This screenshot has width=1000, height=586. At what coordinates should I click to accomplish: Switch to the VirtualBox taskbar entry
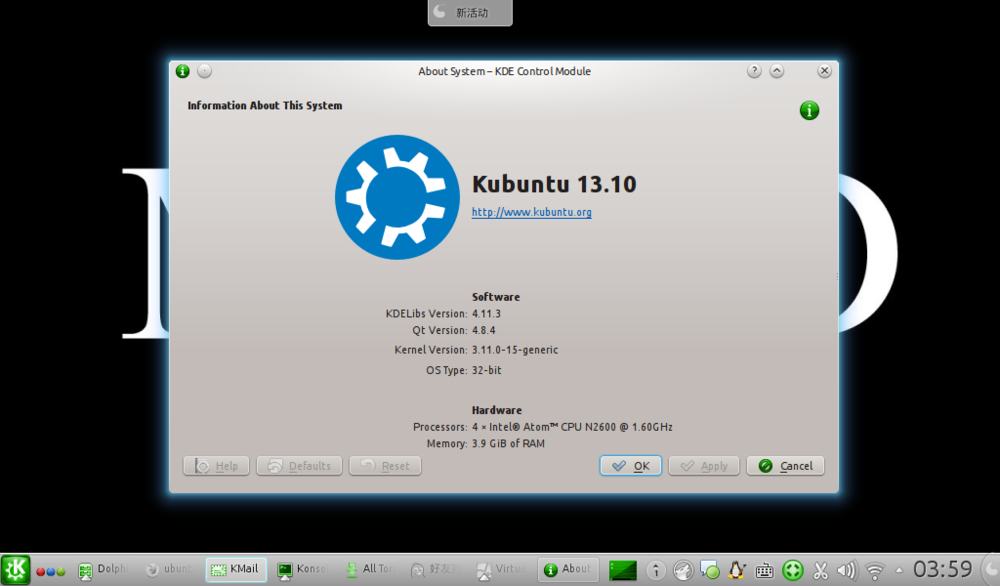(x=502, y=569)
